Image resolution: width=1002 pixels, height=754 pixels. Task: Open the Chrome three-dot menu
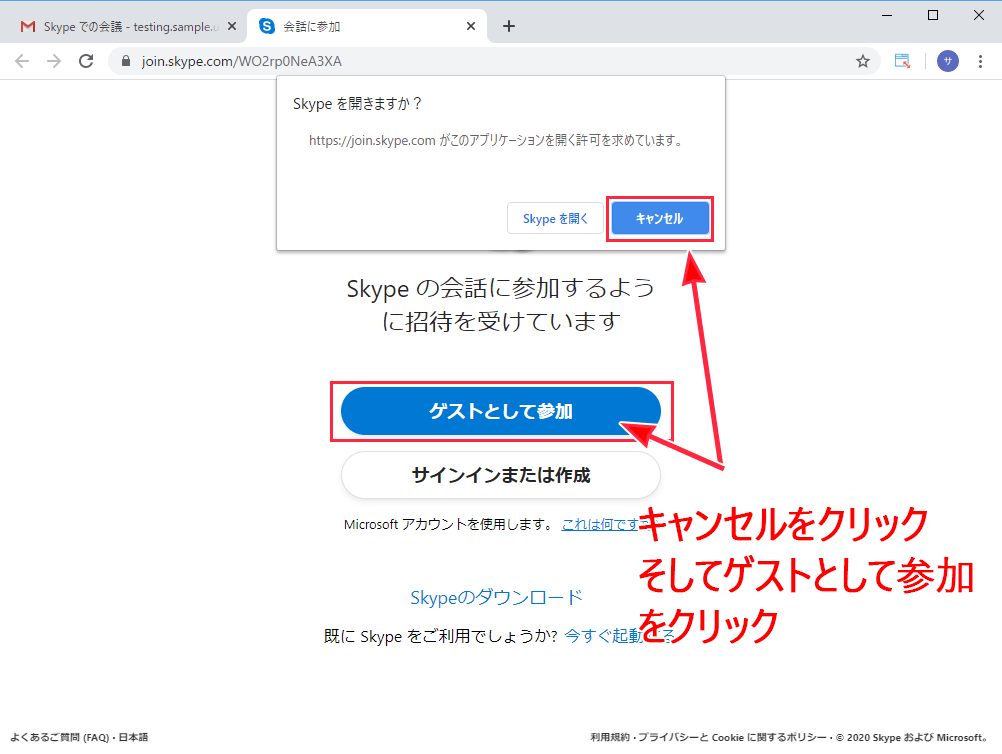[x=981, y=61]
